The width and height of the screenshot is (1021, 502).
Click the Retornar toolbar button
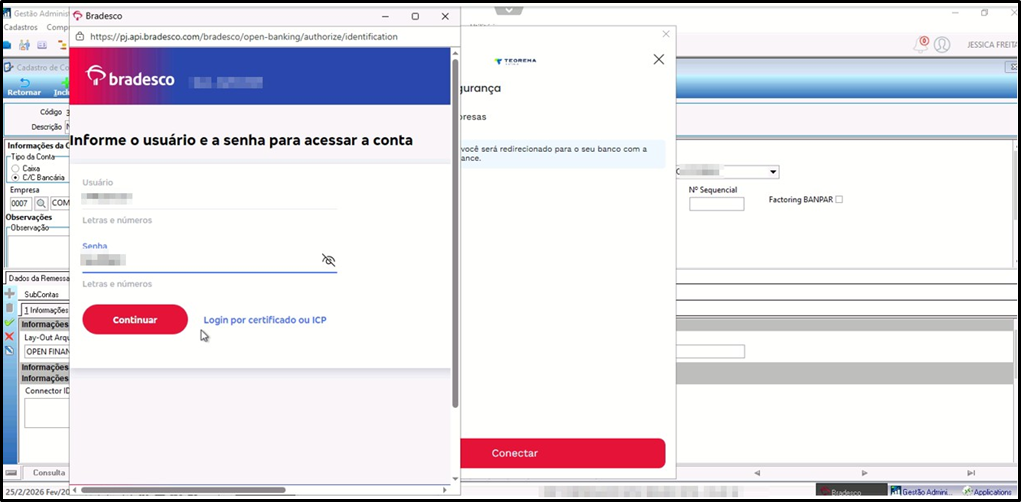[x=23, y=87]
